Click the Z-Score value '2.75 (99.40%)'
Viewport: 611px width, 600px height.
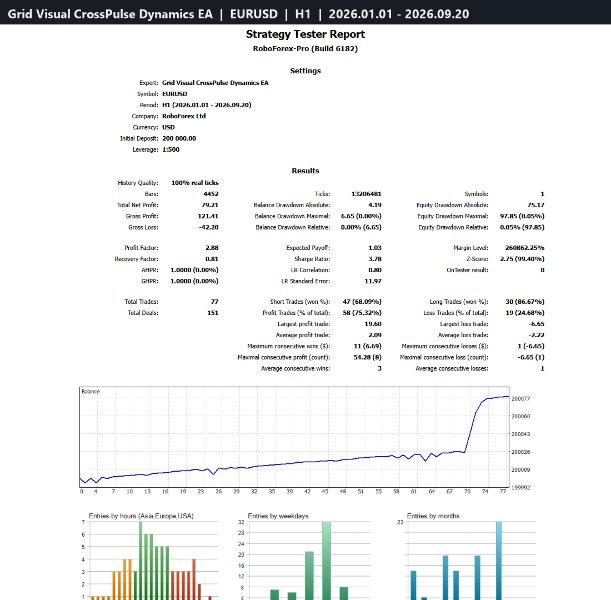pos(522,259)
